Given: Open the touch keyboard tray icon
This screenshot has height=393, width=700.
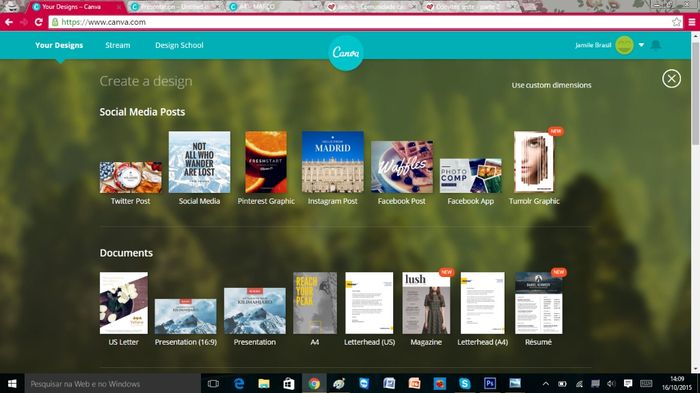Looking at the screenshot, I should 646,384.
